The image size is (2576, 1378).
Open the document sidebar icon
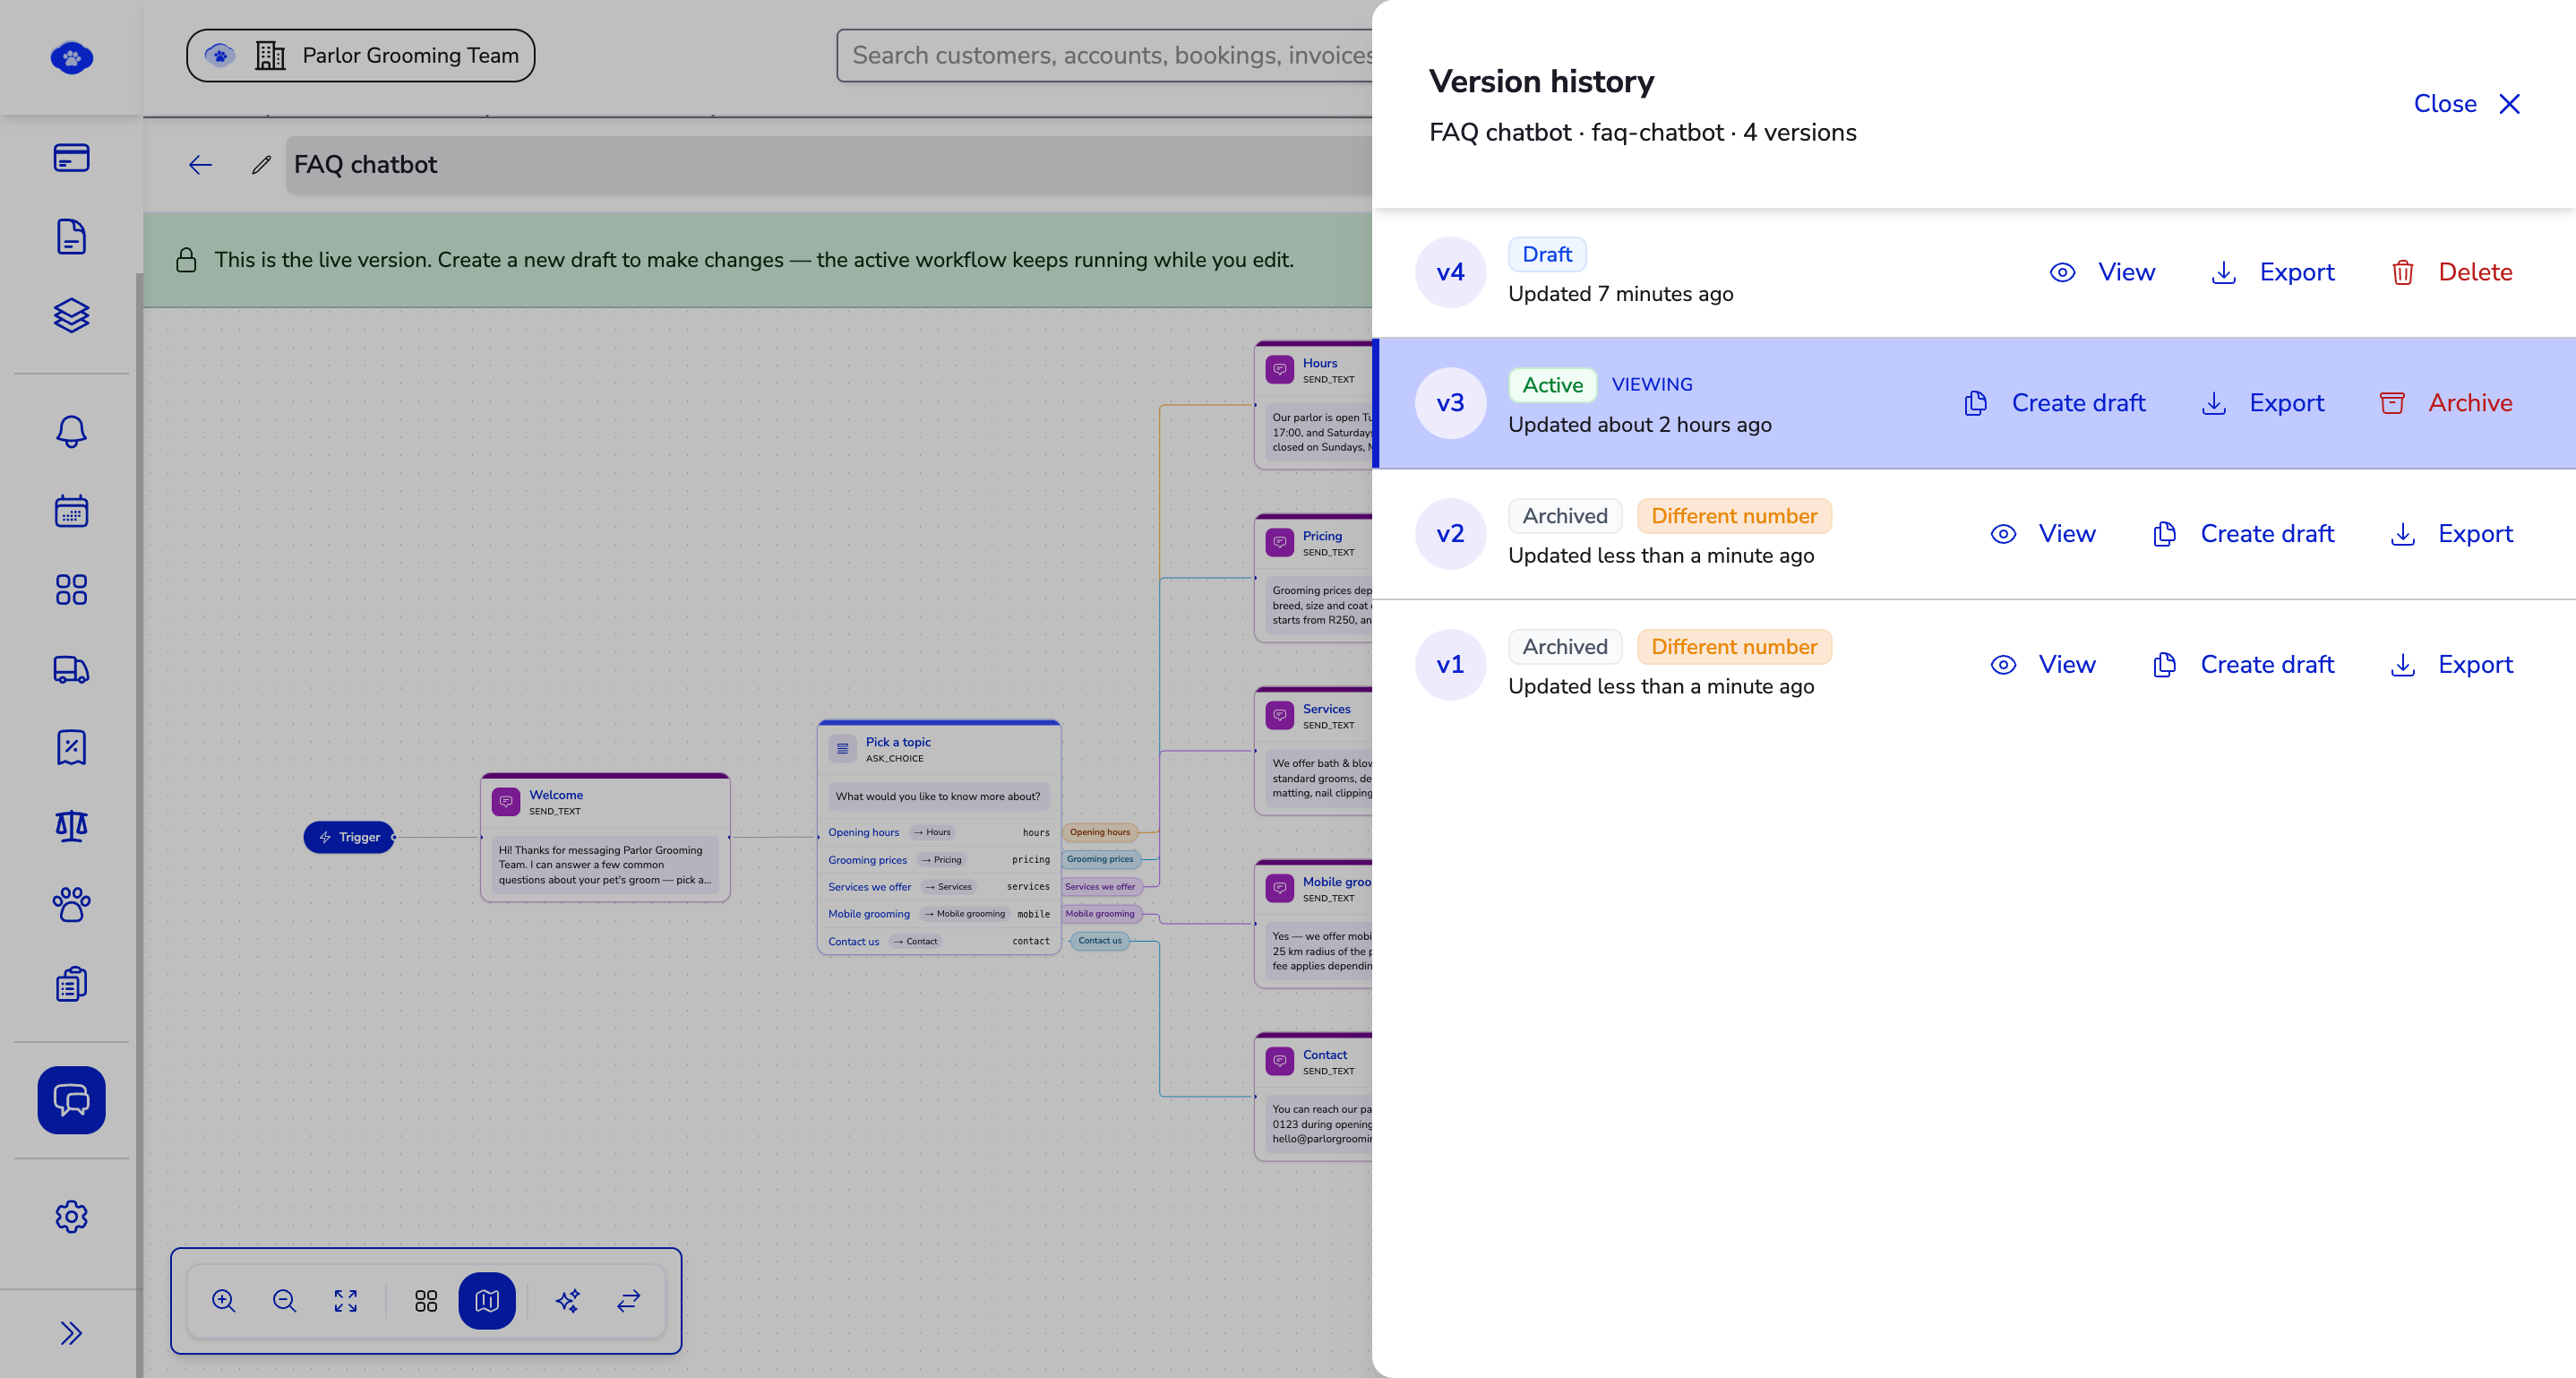[71, 237]
